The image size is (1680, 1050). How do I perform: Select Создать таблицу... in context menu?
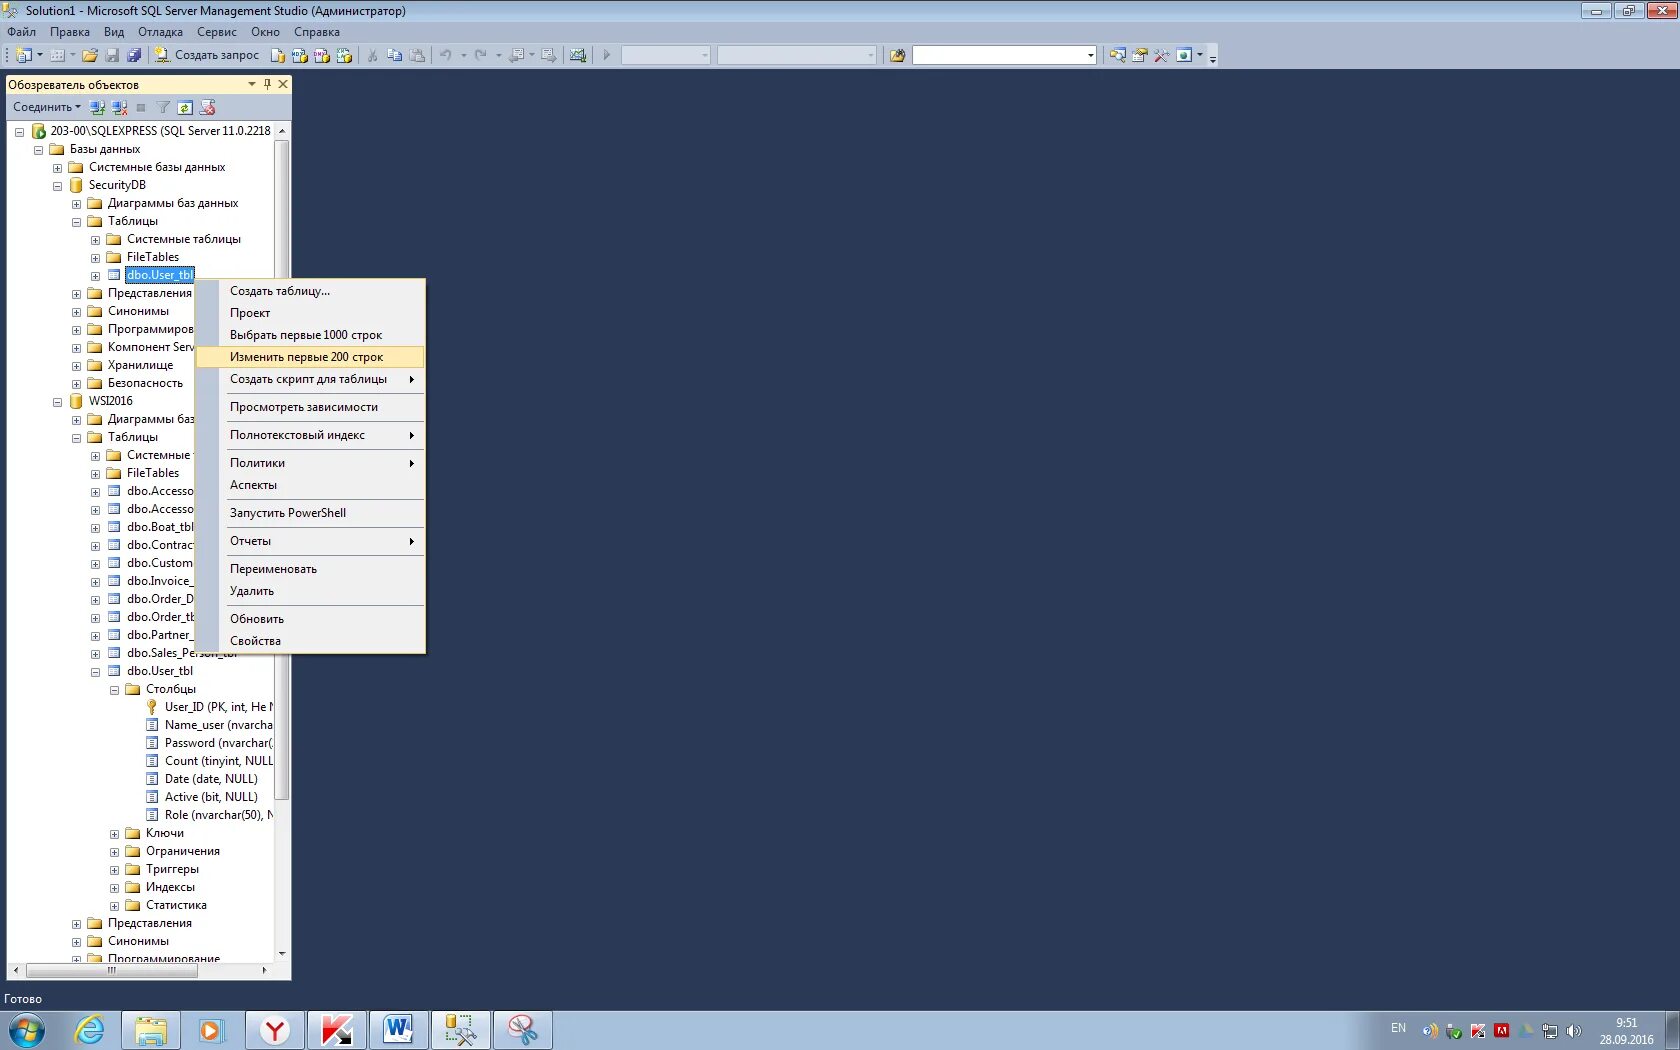310,291
